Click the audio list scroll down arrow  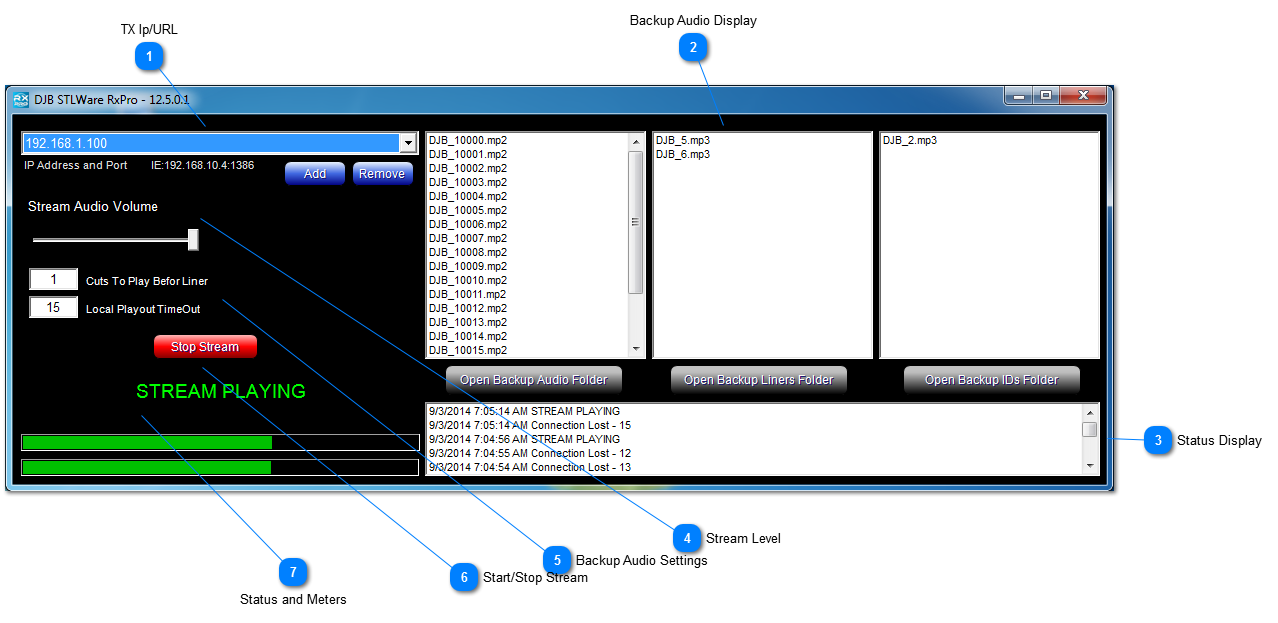point(636,348)
